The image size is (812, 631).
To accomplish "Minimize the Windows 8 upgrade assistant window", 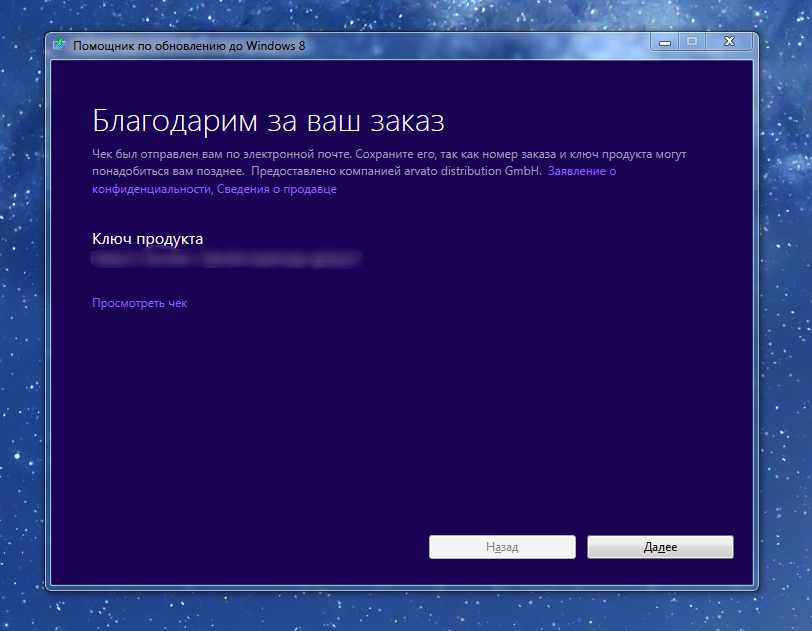I will [665, 41].
